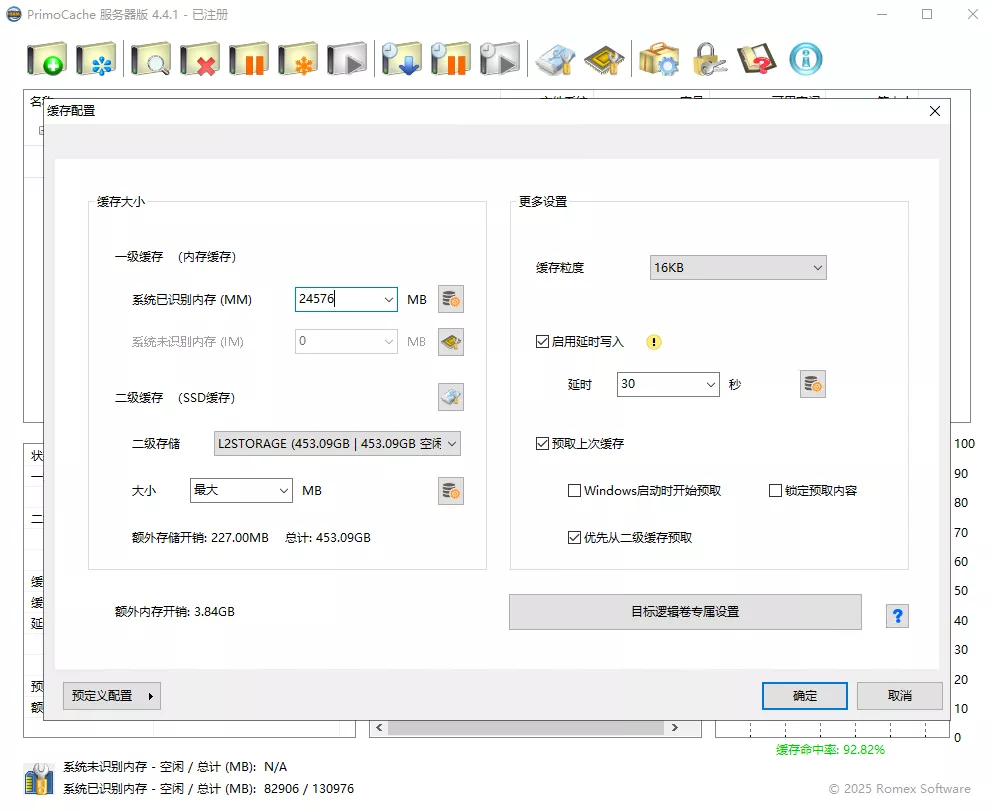Open the 二级存储 L2STORAGE dropdown

tap(336, 443)
